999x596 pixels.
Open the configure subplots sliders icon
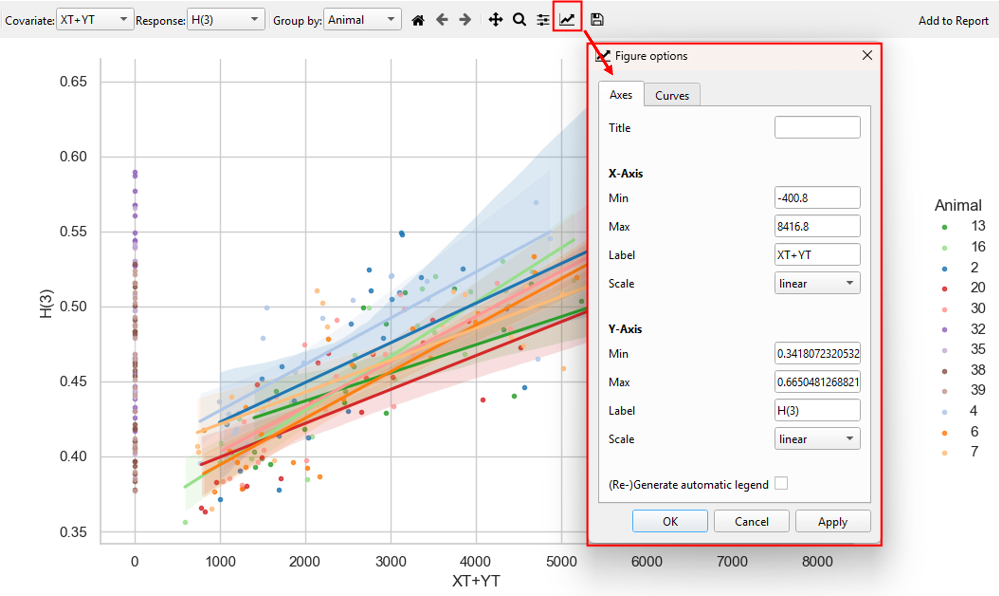pyautogui.click(x=544, y=18)
